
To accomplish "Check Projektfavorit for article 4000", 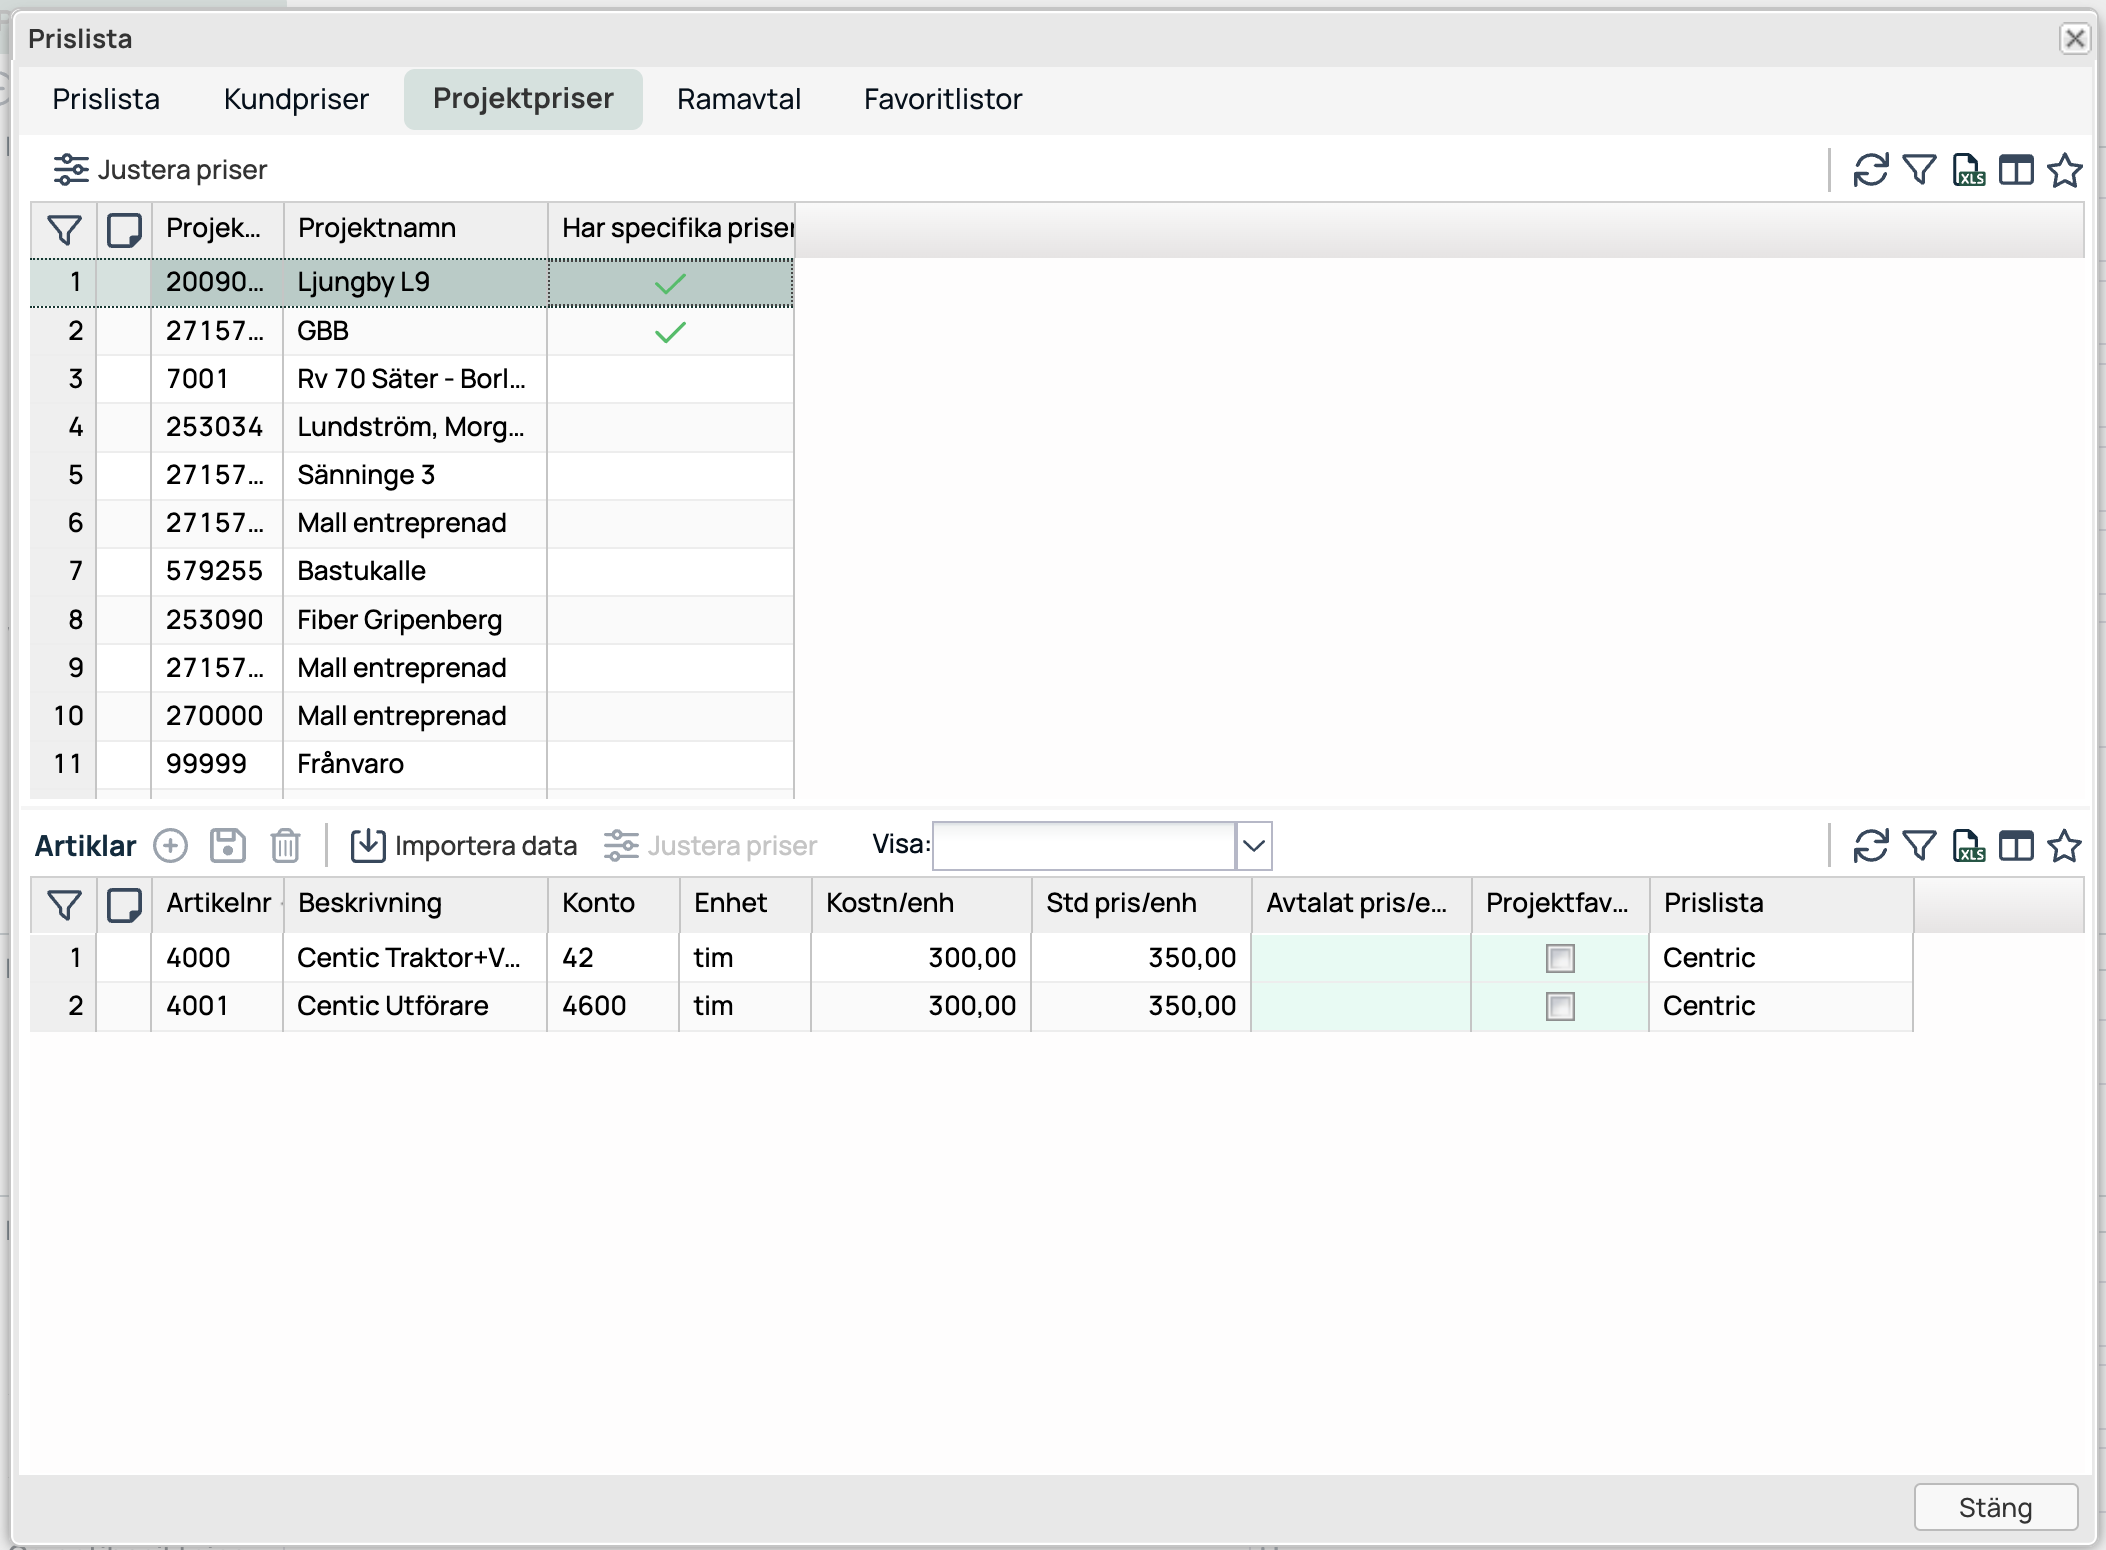I will [x=1560, y=958].
